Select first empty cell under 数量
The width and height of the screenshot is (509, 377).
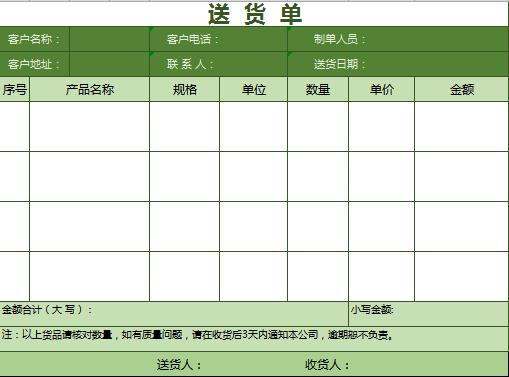click(x=318, y=127)
